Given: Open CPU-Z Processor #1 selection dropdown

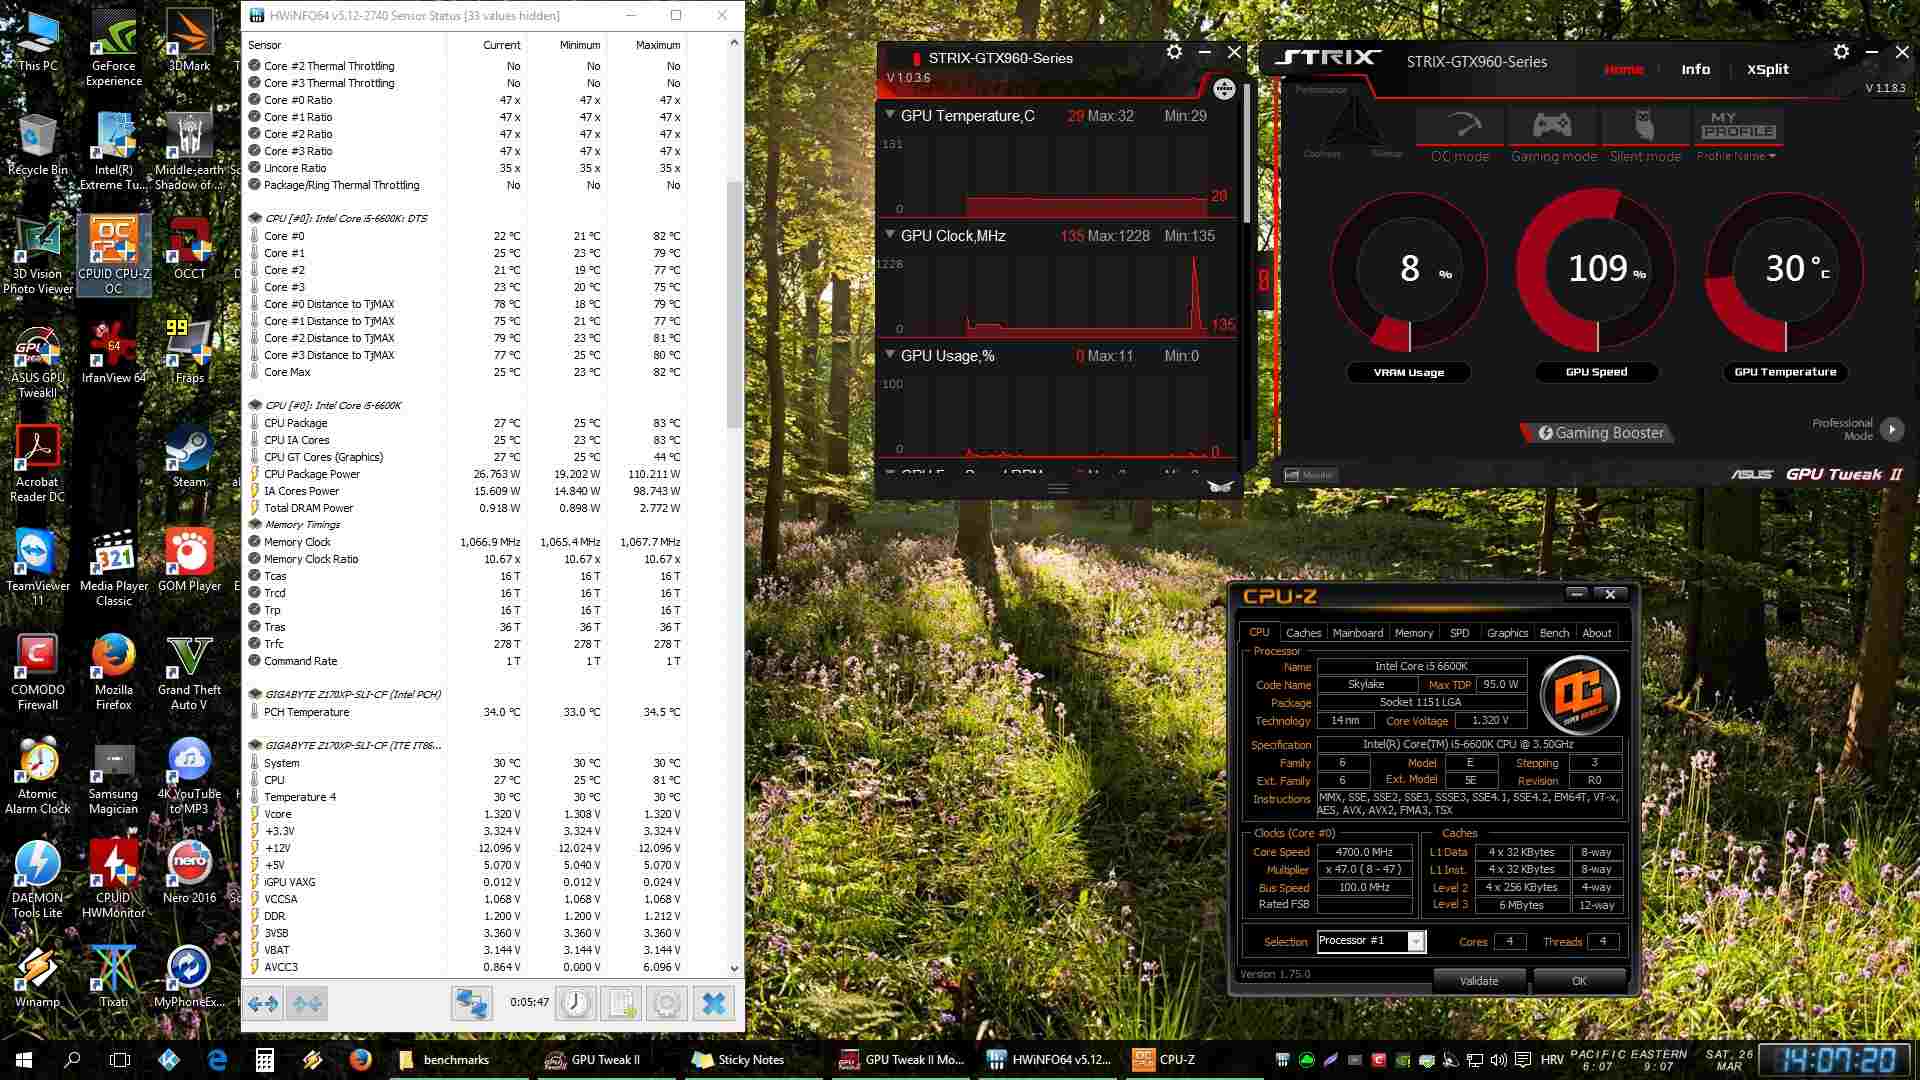Looking at the screenshot, I should click(1415, 941).
